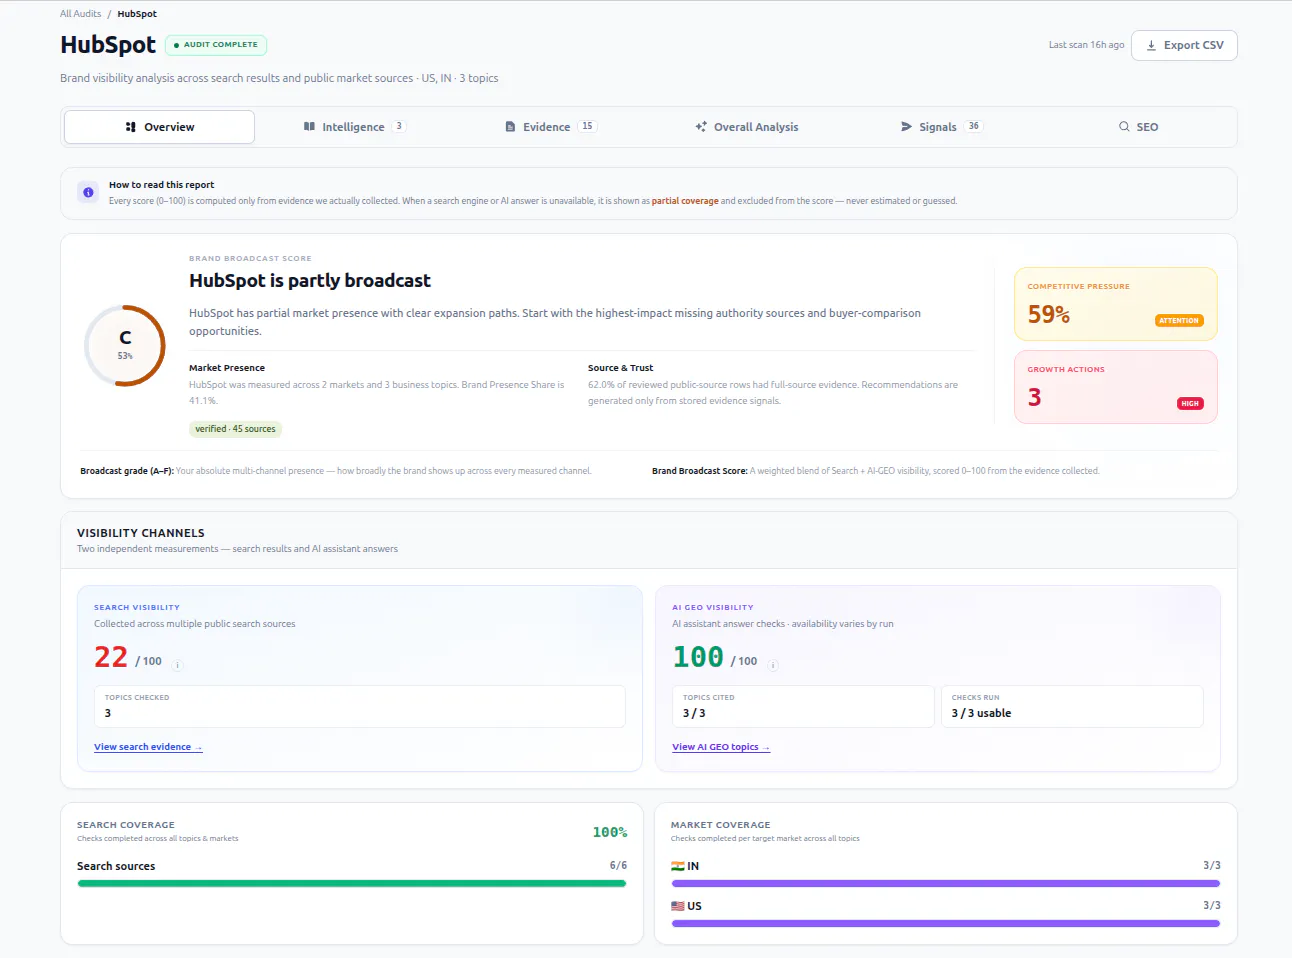Click the Market Presence heading
The height and width of the screenshot is (958, 1292).
point(227,368)
